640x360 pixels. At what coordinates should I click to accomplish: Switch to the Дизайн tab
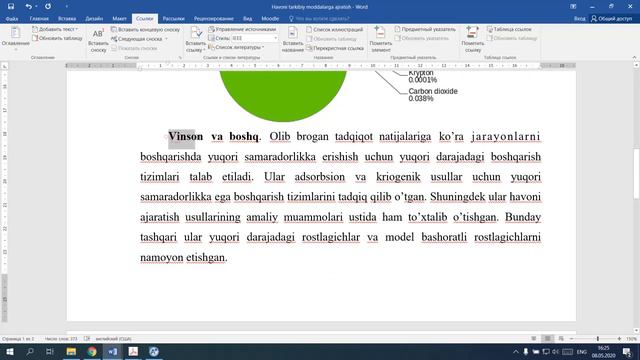94,18
